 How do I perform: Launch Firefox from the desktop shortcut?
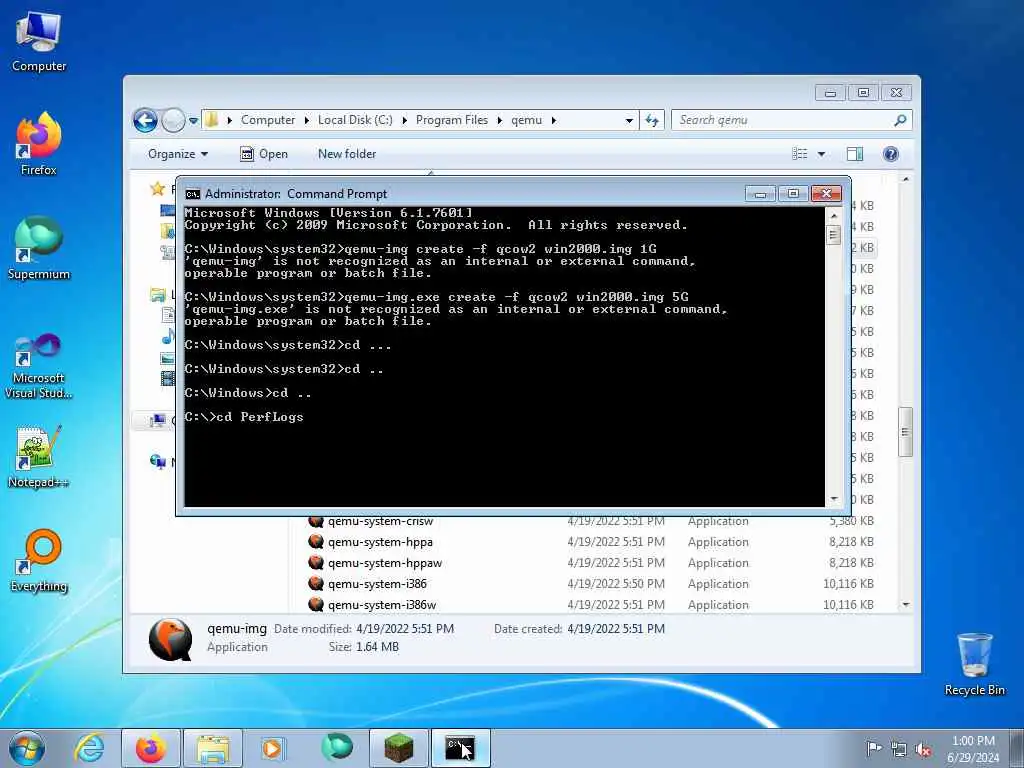[39, 144]
